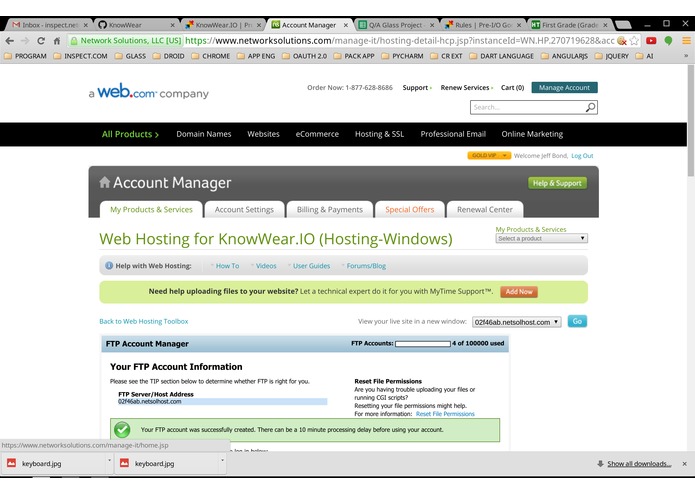Viewport: 695px width, 494px height.
Task: Expand first keyboard.jpg download options arrow
Action: point(109,460)
